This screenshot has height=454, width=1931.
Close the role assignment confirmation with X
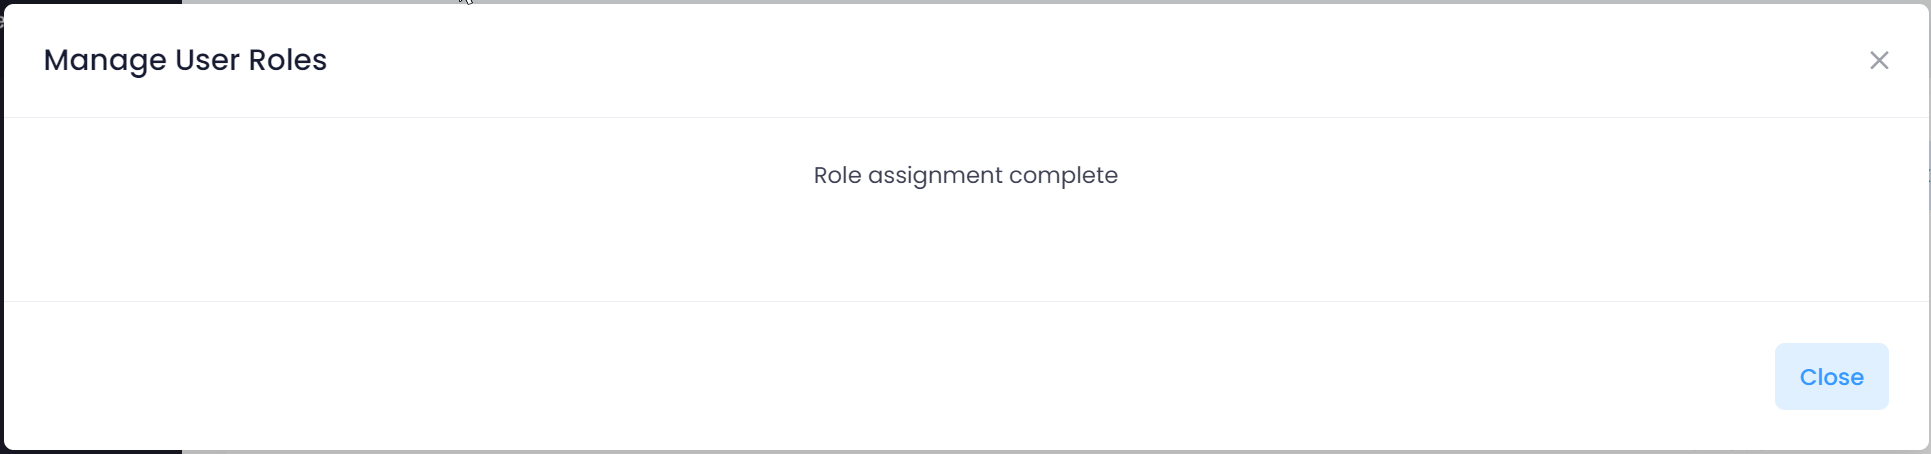[x=1879, y=61]
